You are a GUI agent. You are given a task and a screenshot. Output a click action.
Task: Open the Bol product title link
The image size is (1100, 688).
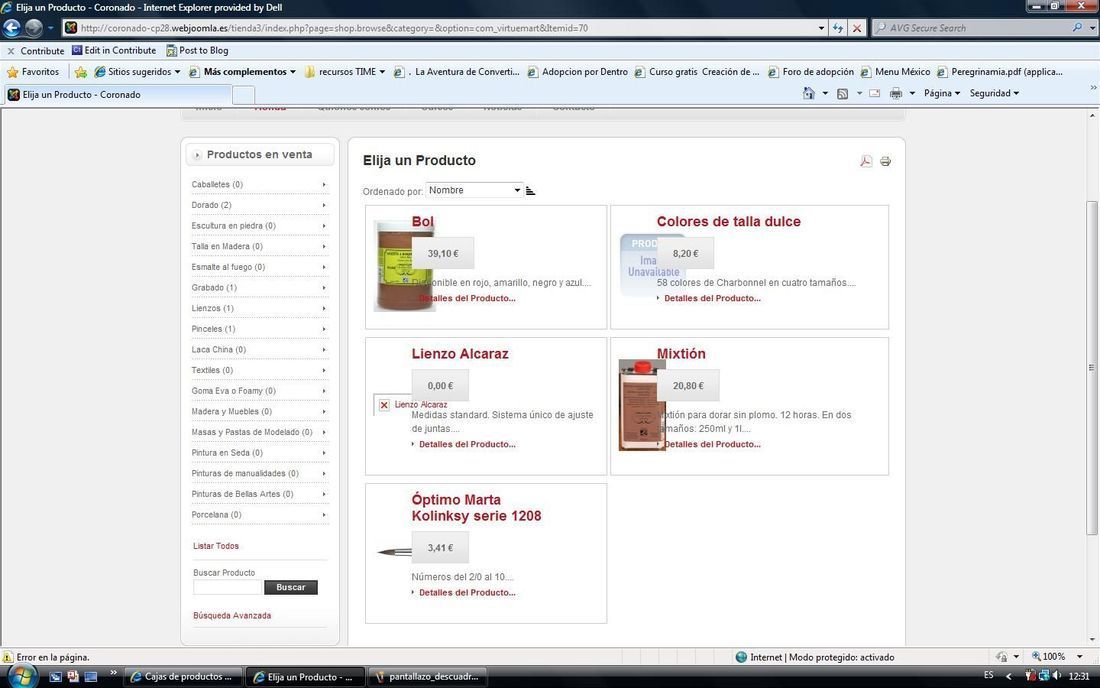(422, 222)
